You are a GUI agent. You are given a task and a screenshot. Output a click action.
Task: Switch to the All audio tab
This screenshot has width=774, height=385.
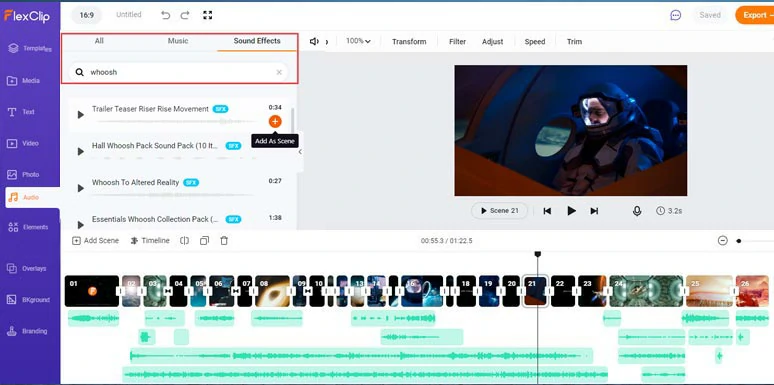point(99,41)
